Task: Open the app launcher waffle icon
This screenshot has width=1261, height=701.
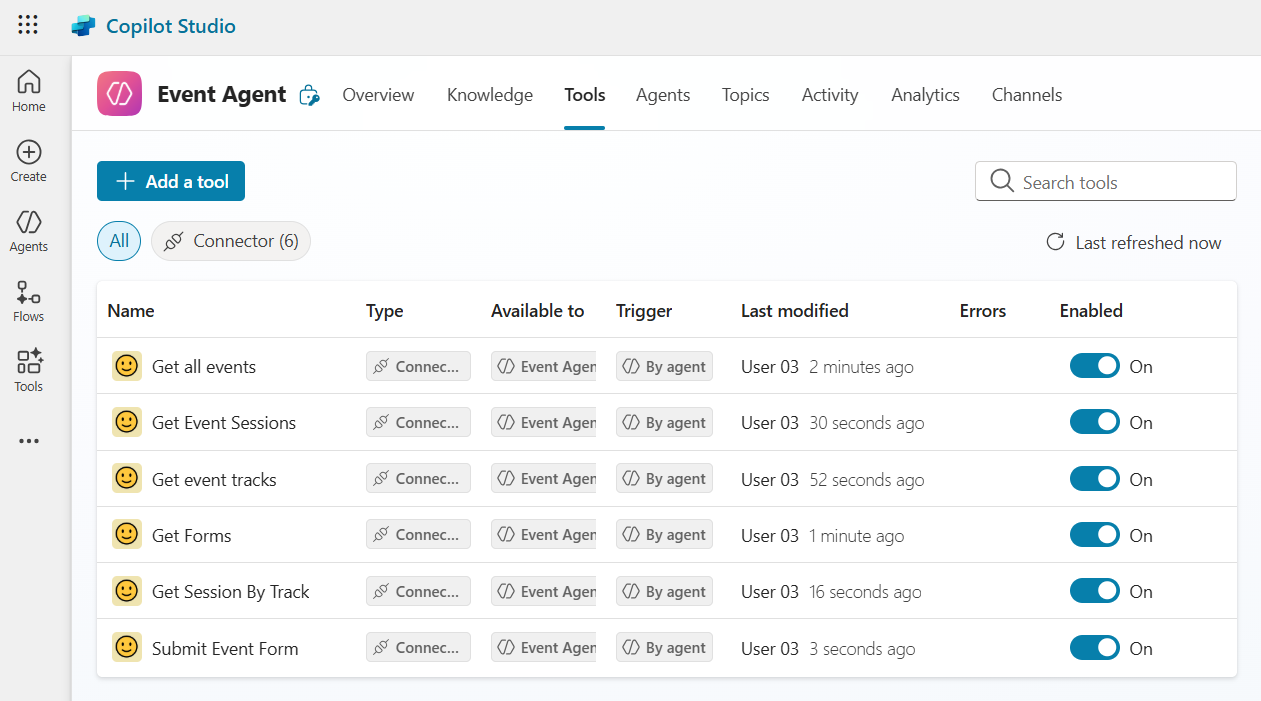Action: [x=27, y=25]
